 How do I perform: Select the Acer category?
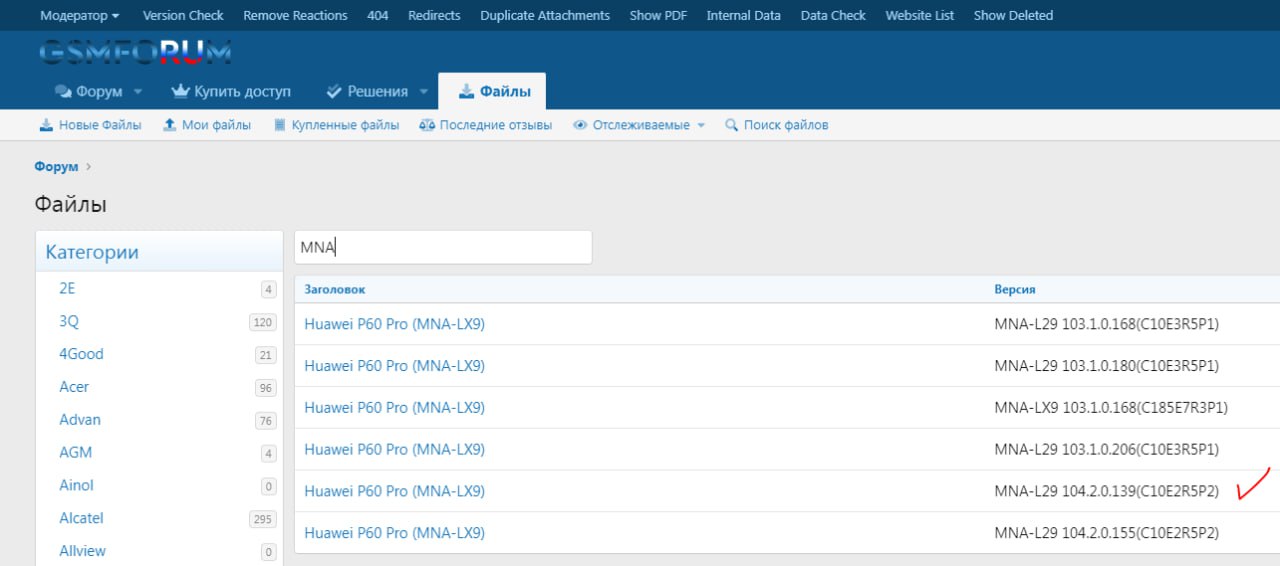point(74,387)
